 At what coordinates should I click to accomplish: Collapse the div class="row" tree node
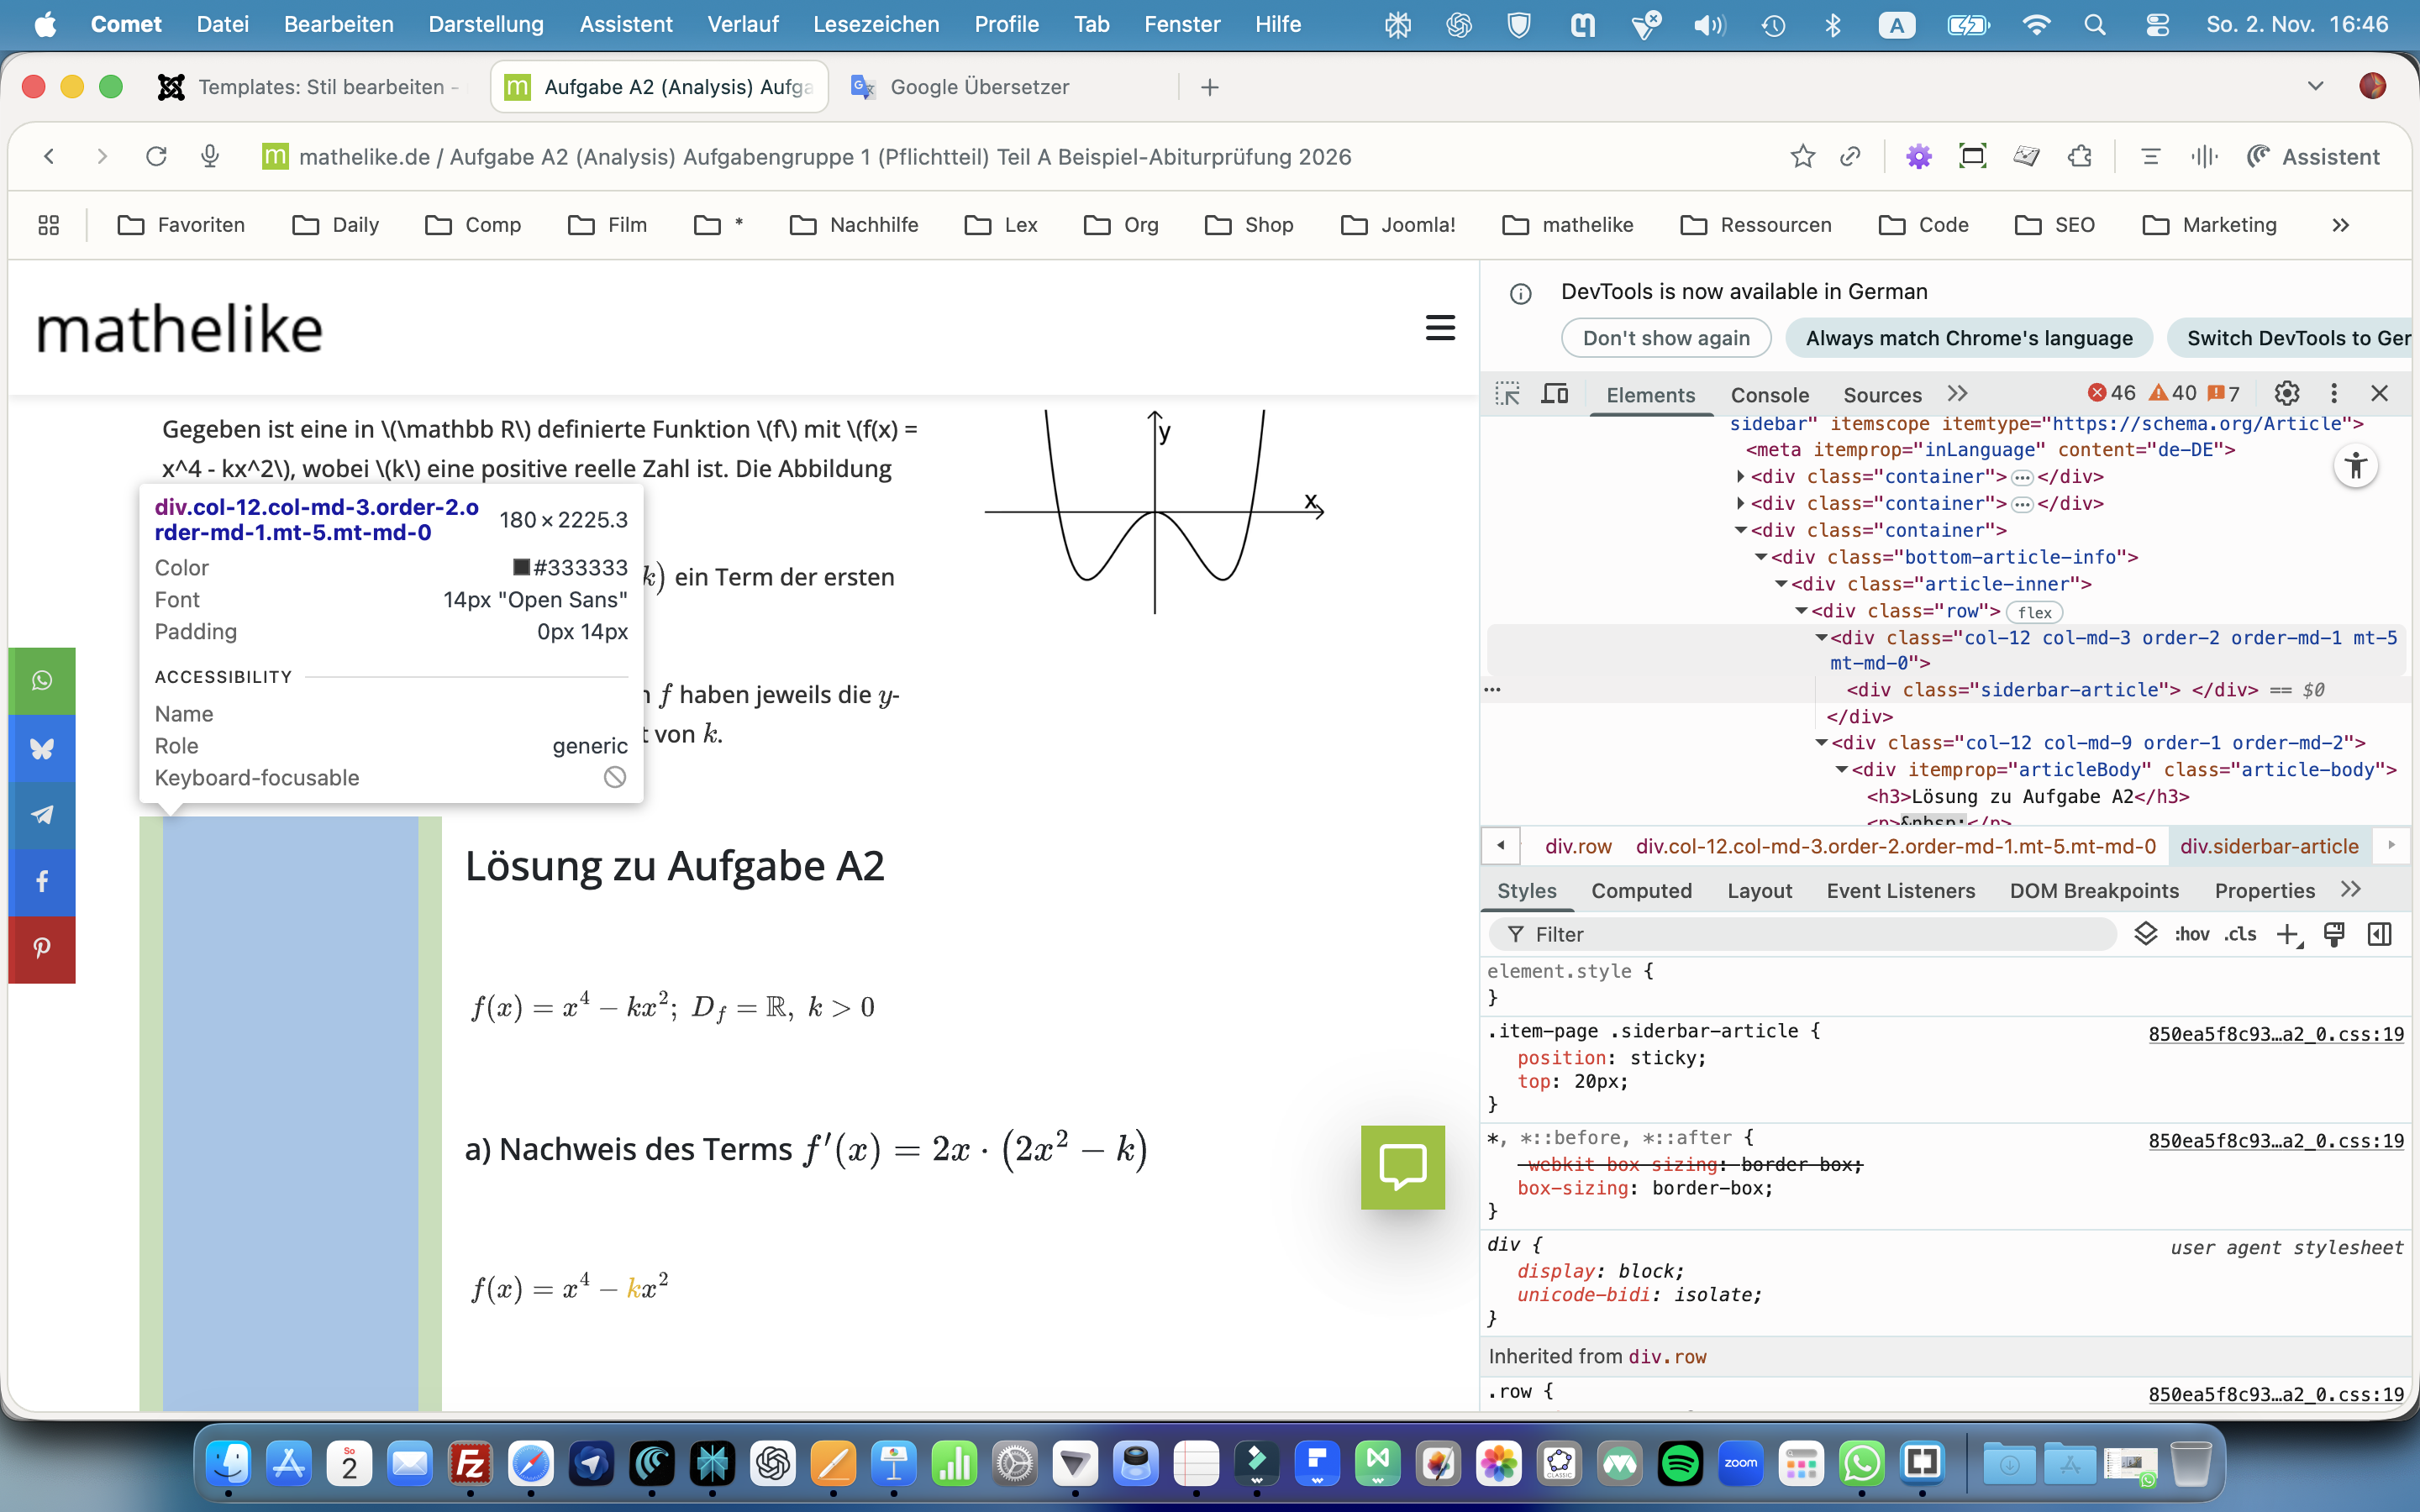coord(1801,611)
